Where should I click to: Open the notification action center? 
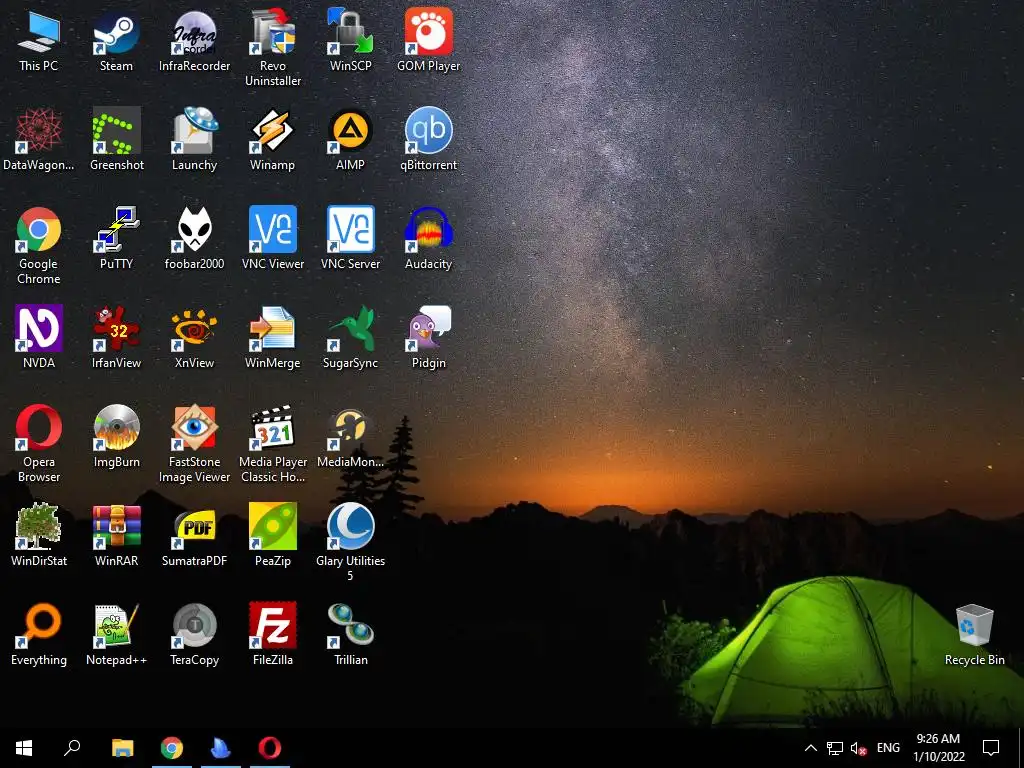pos(991,748)
